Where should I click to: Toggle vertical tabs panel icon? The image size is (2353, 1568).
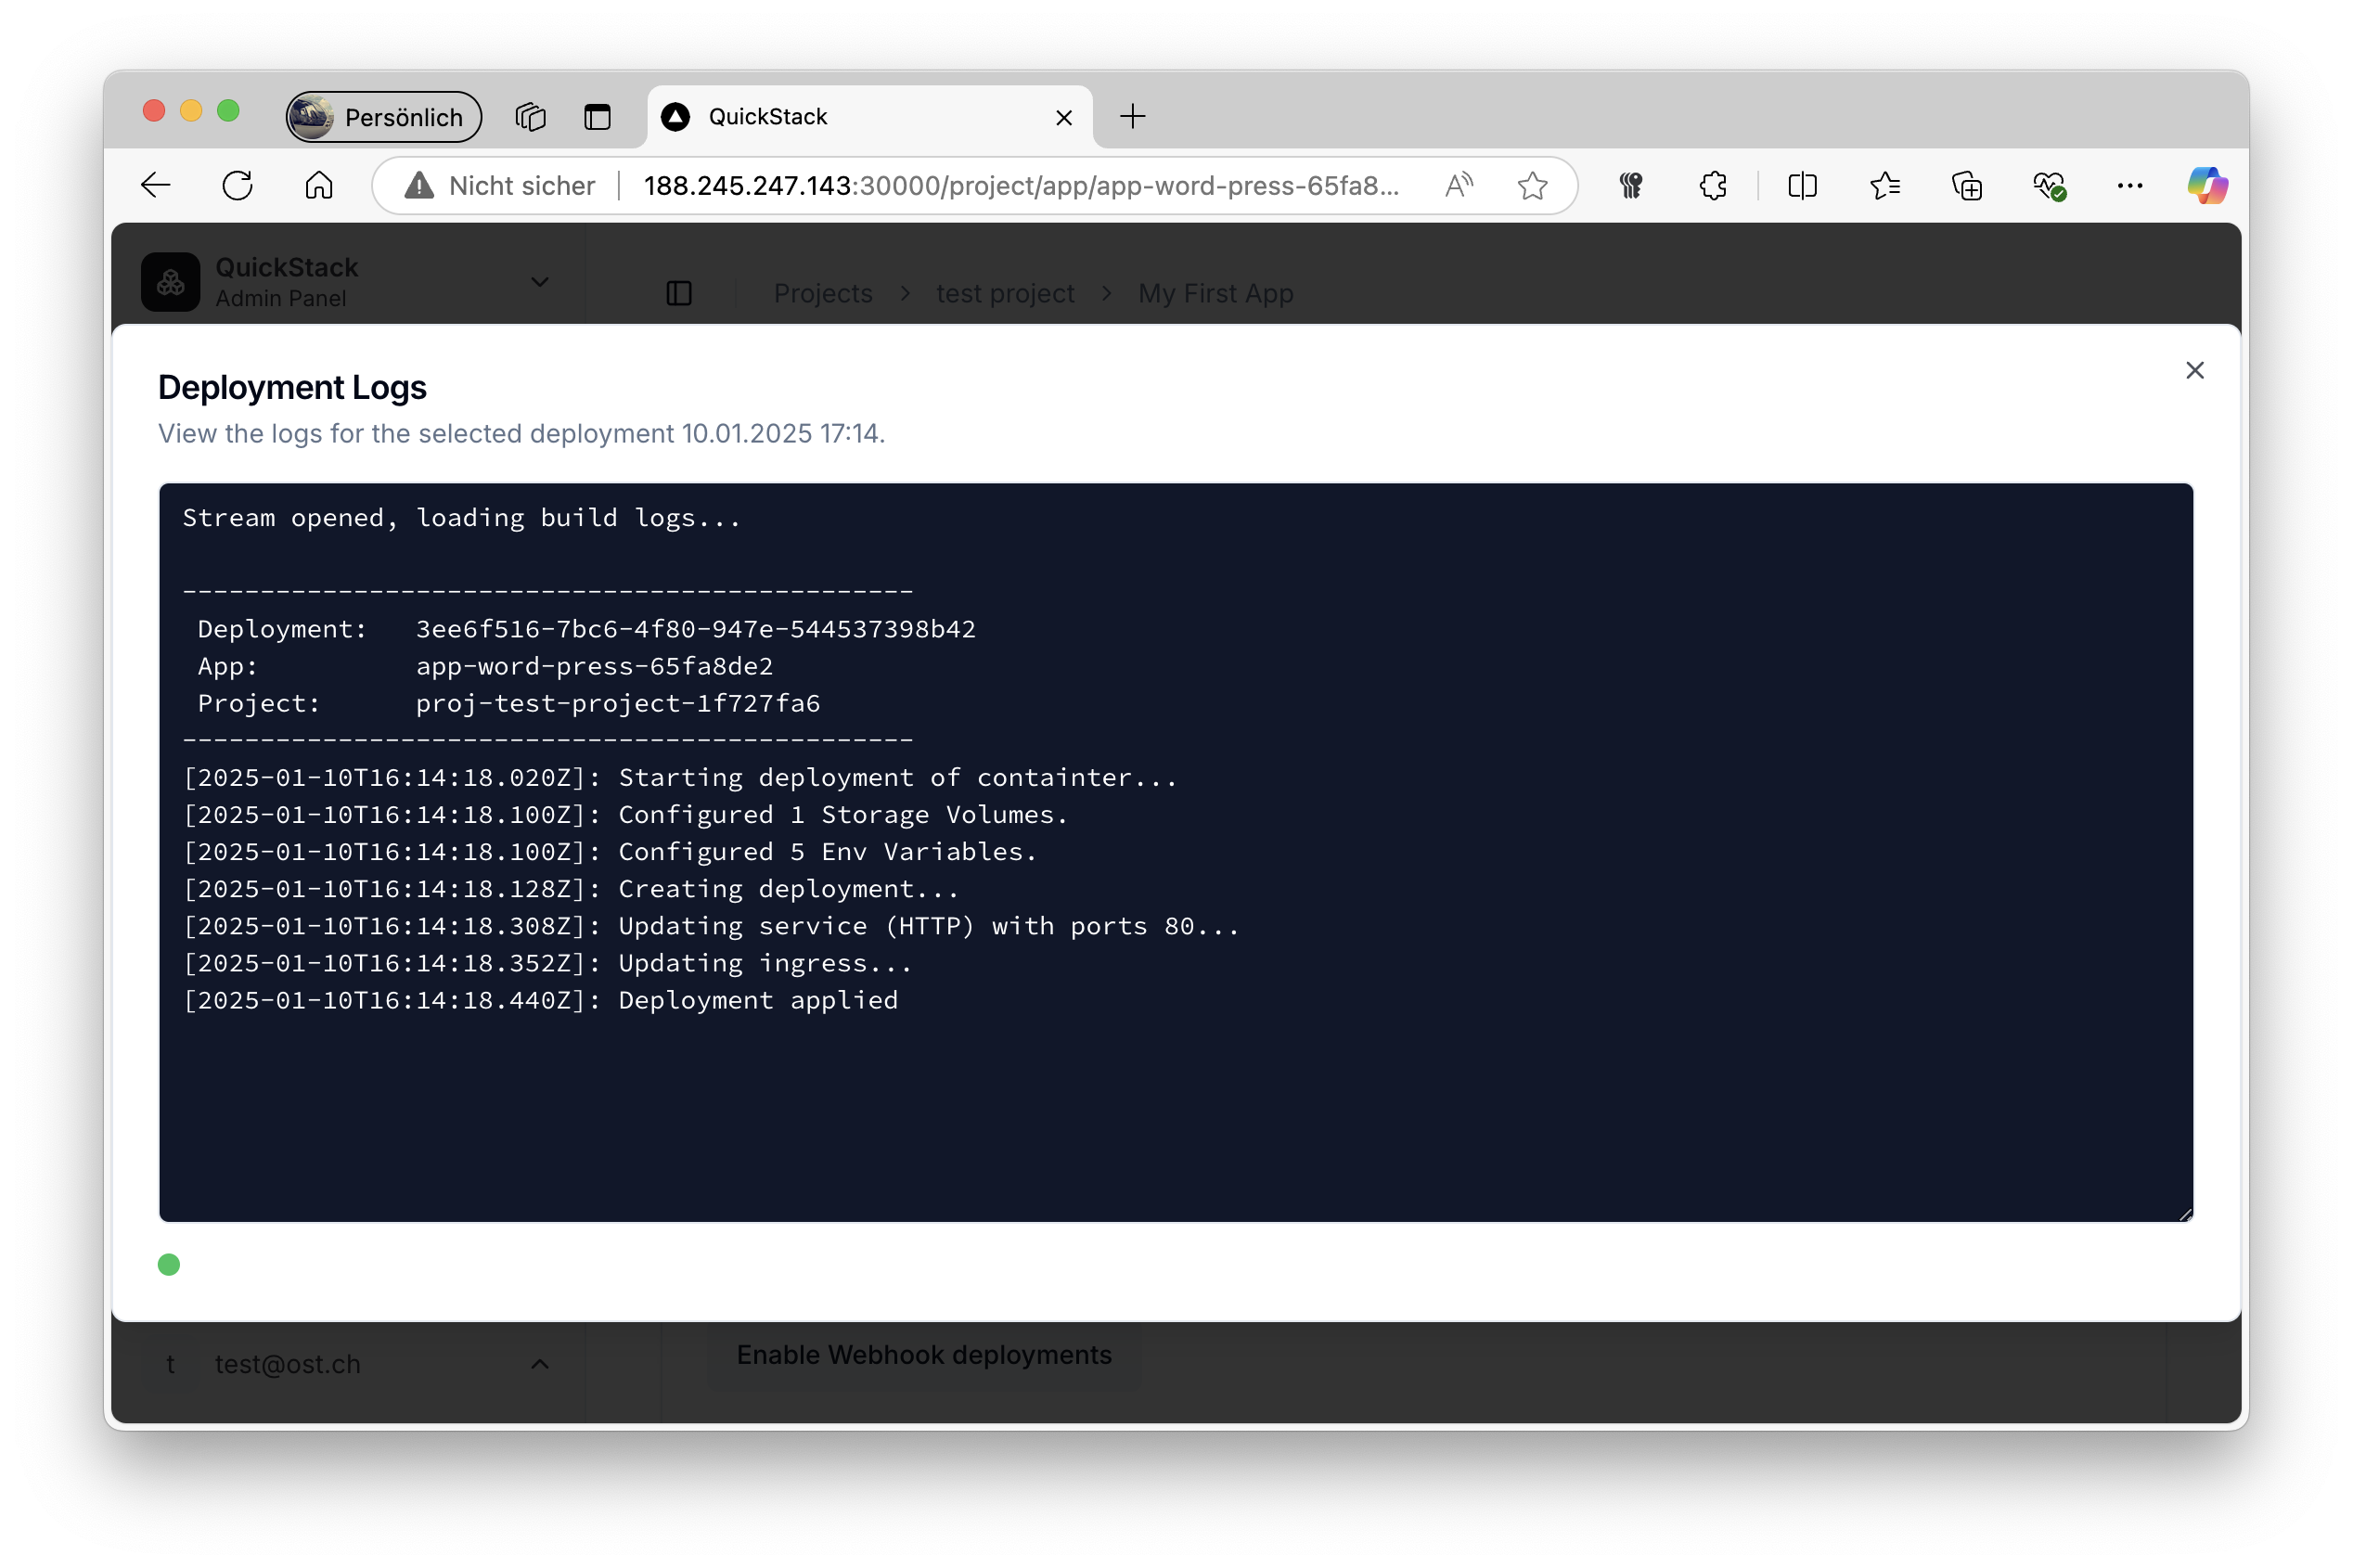coord(597,117)
